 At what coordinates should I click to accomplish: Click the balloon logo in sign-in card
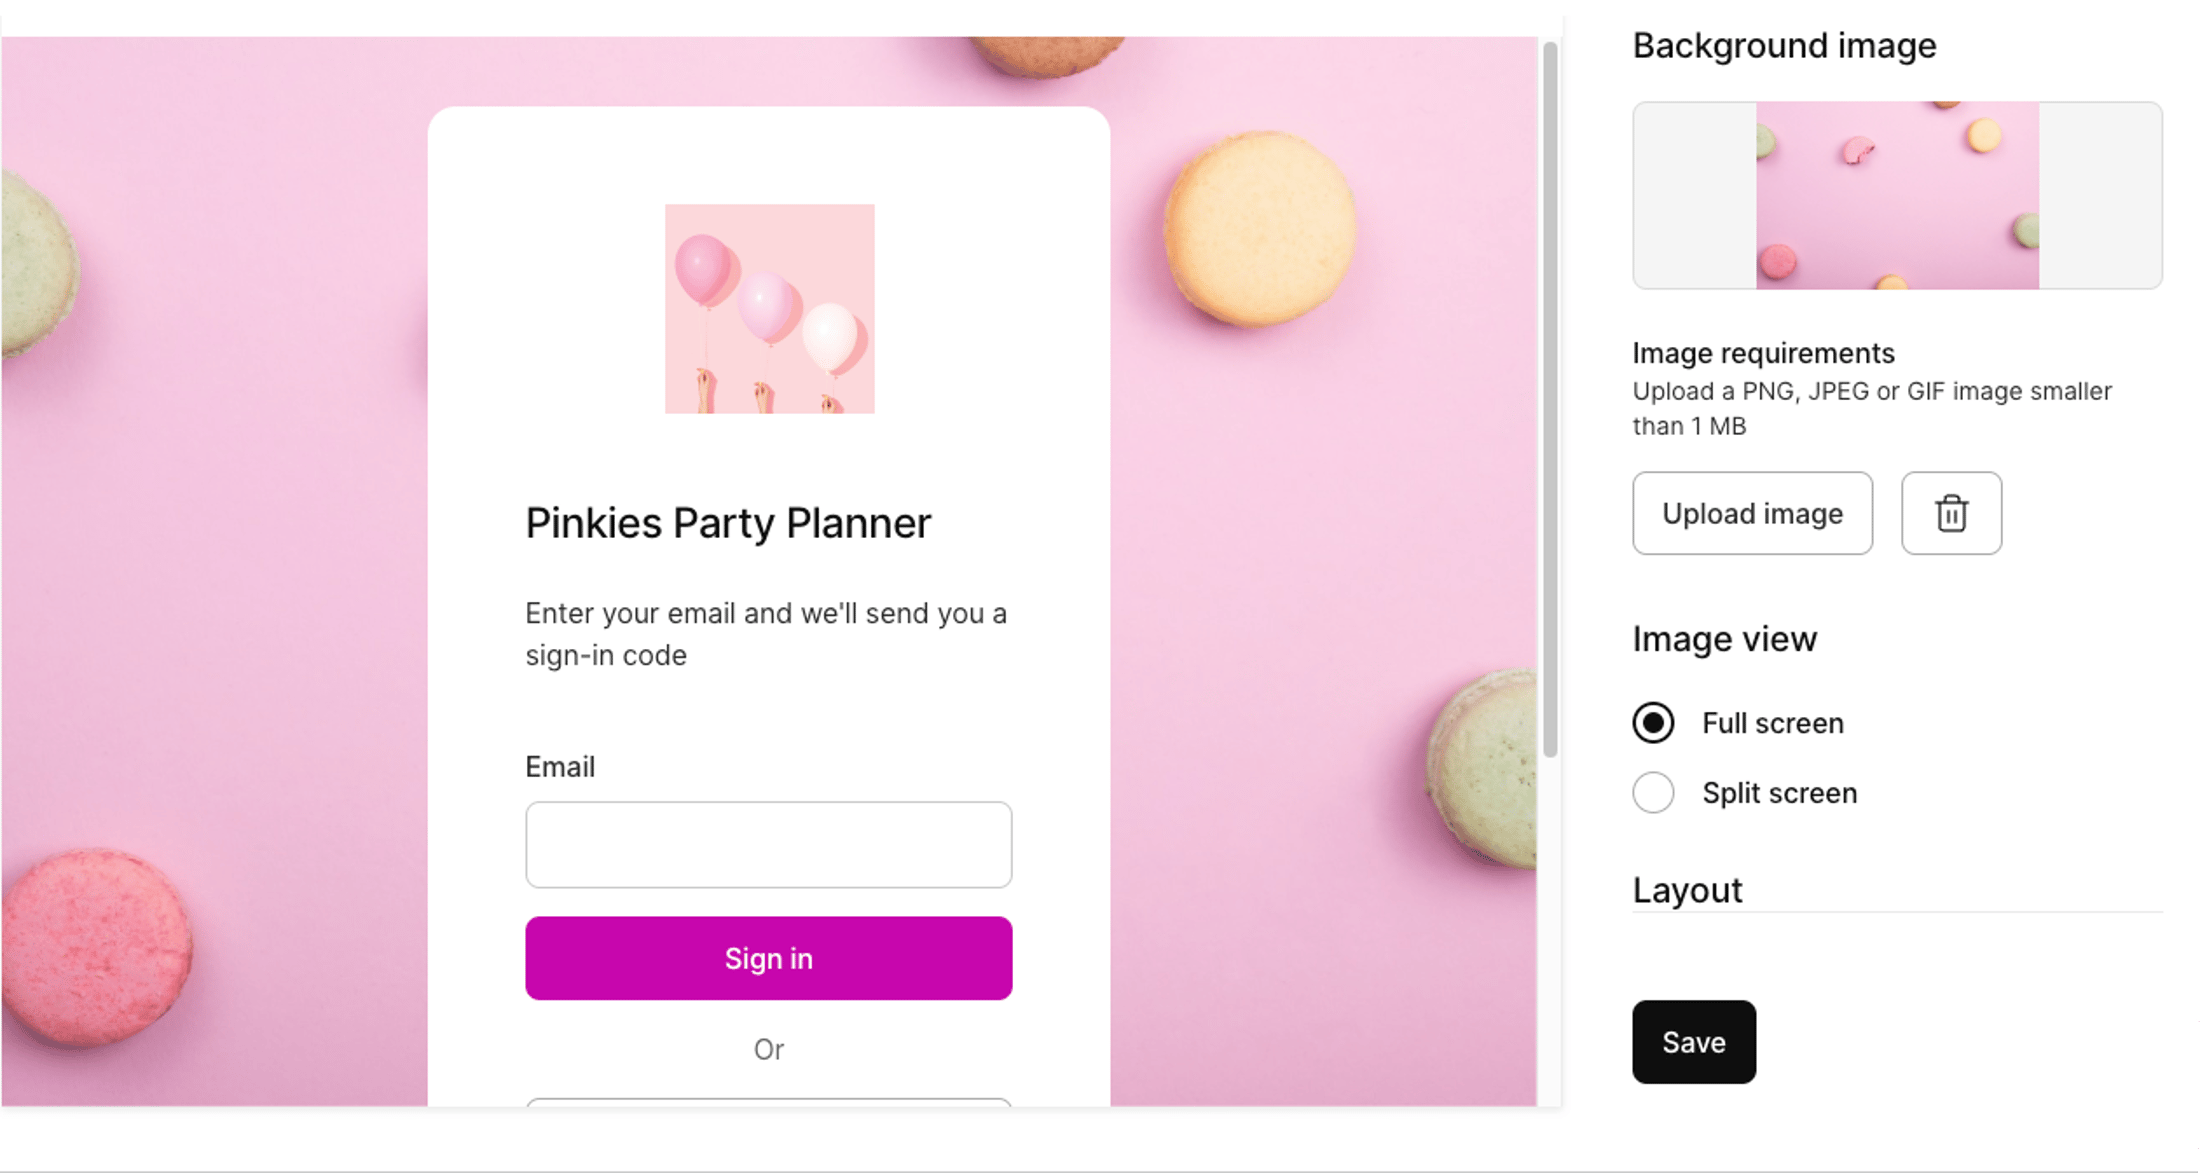[769, 309]
